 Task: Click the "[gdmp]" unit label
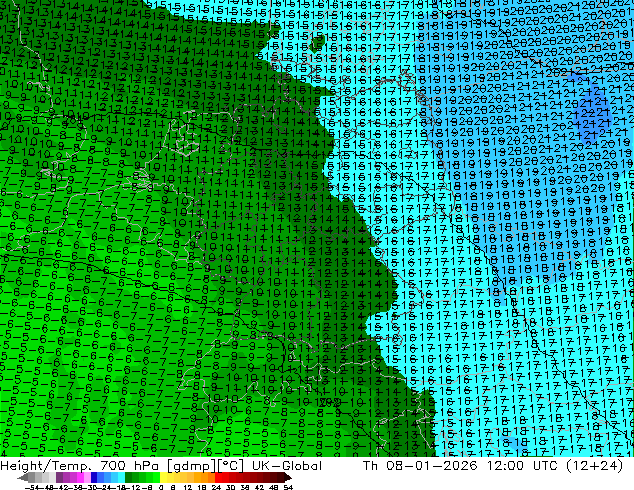pyautogui.click(x=192, y=466)
